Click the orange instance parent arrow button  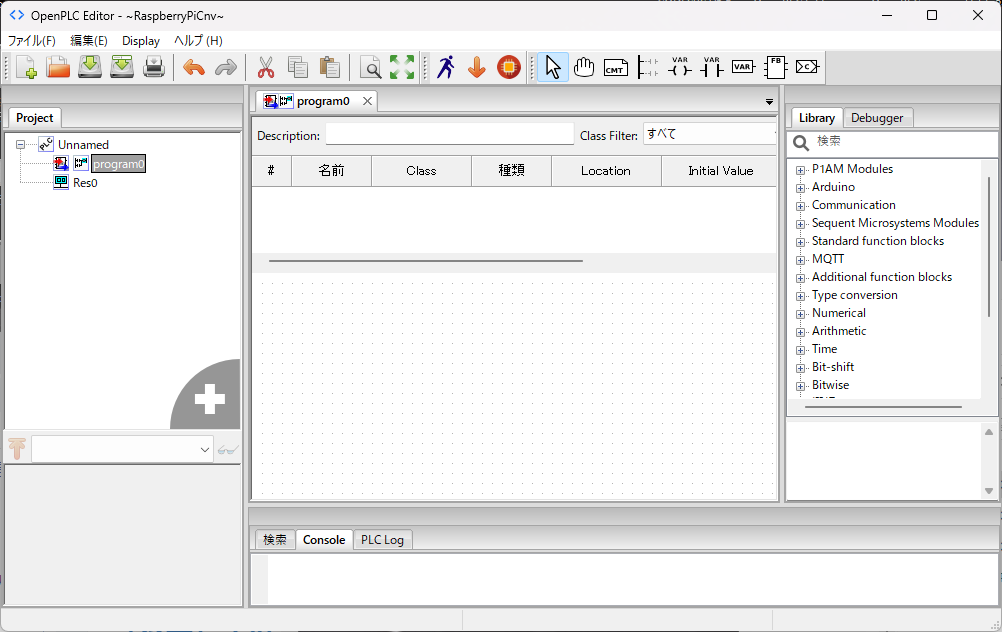(17, 449)
